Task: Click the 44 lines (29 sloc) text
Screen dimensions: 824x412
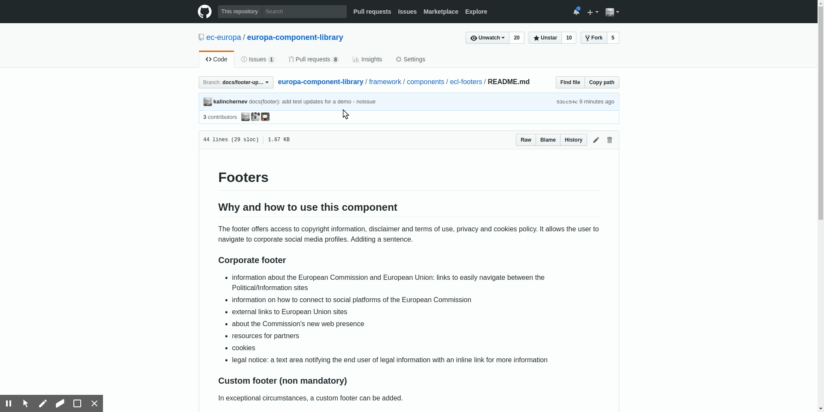Action: (x=231, y=140)
